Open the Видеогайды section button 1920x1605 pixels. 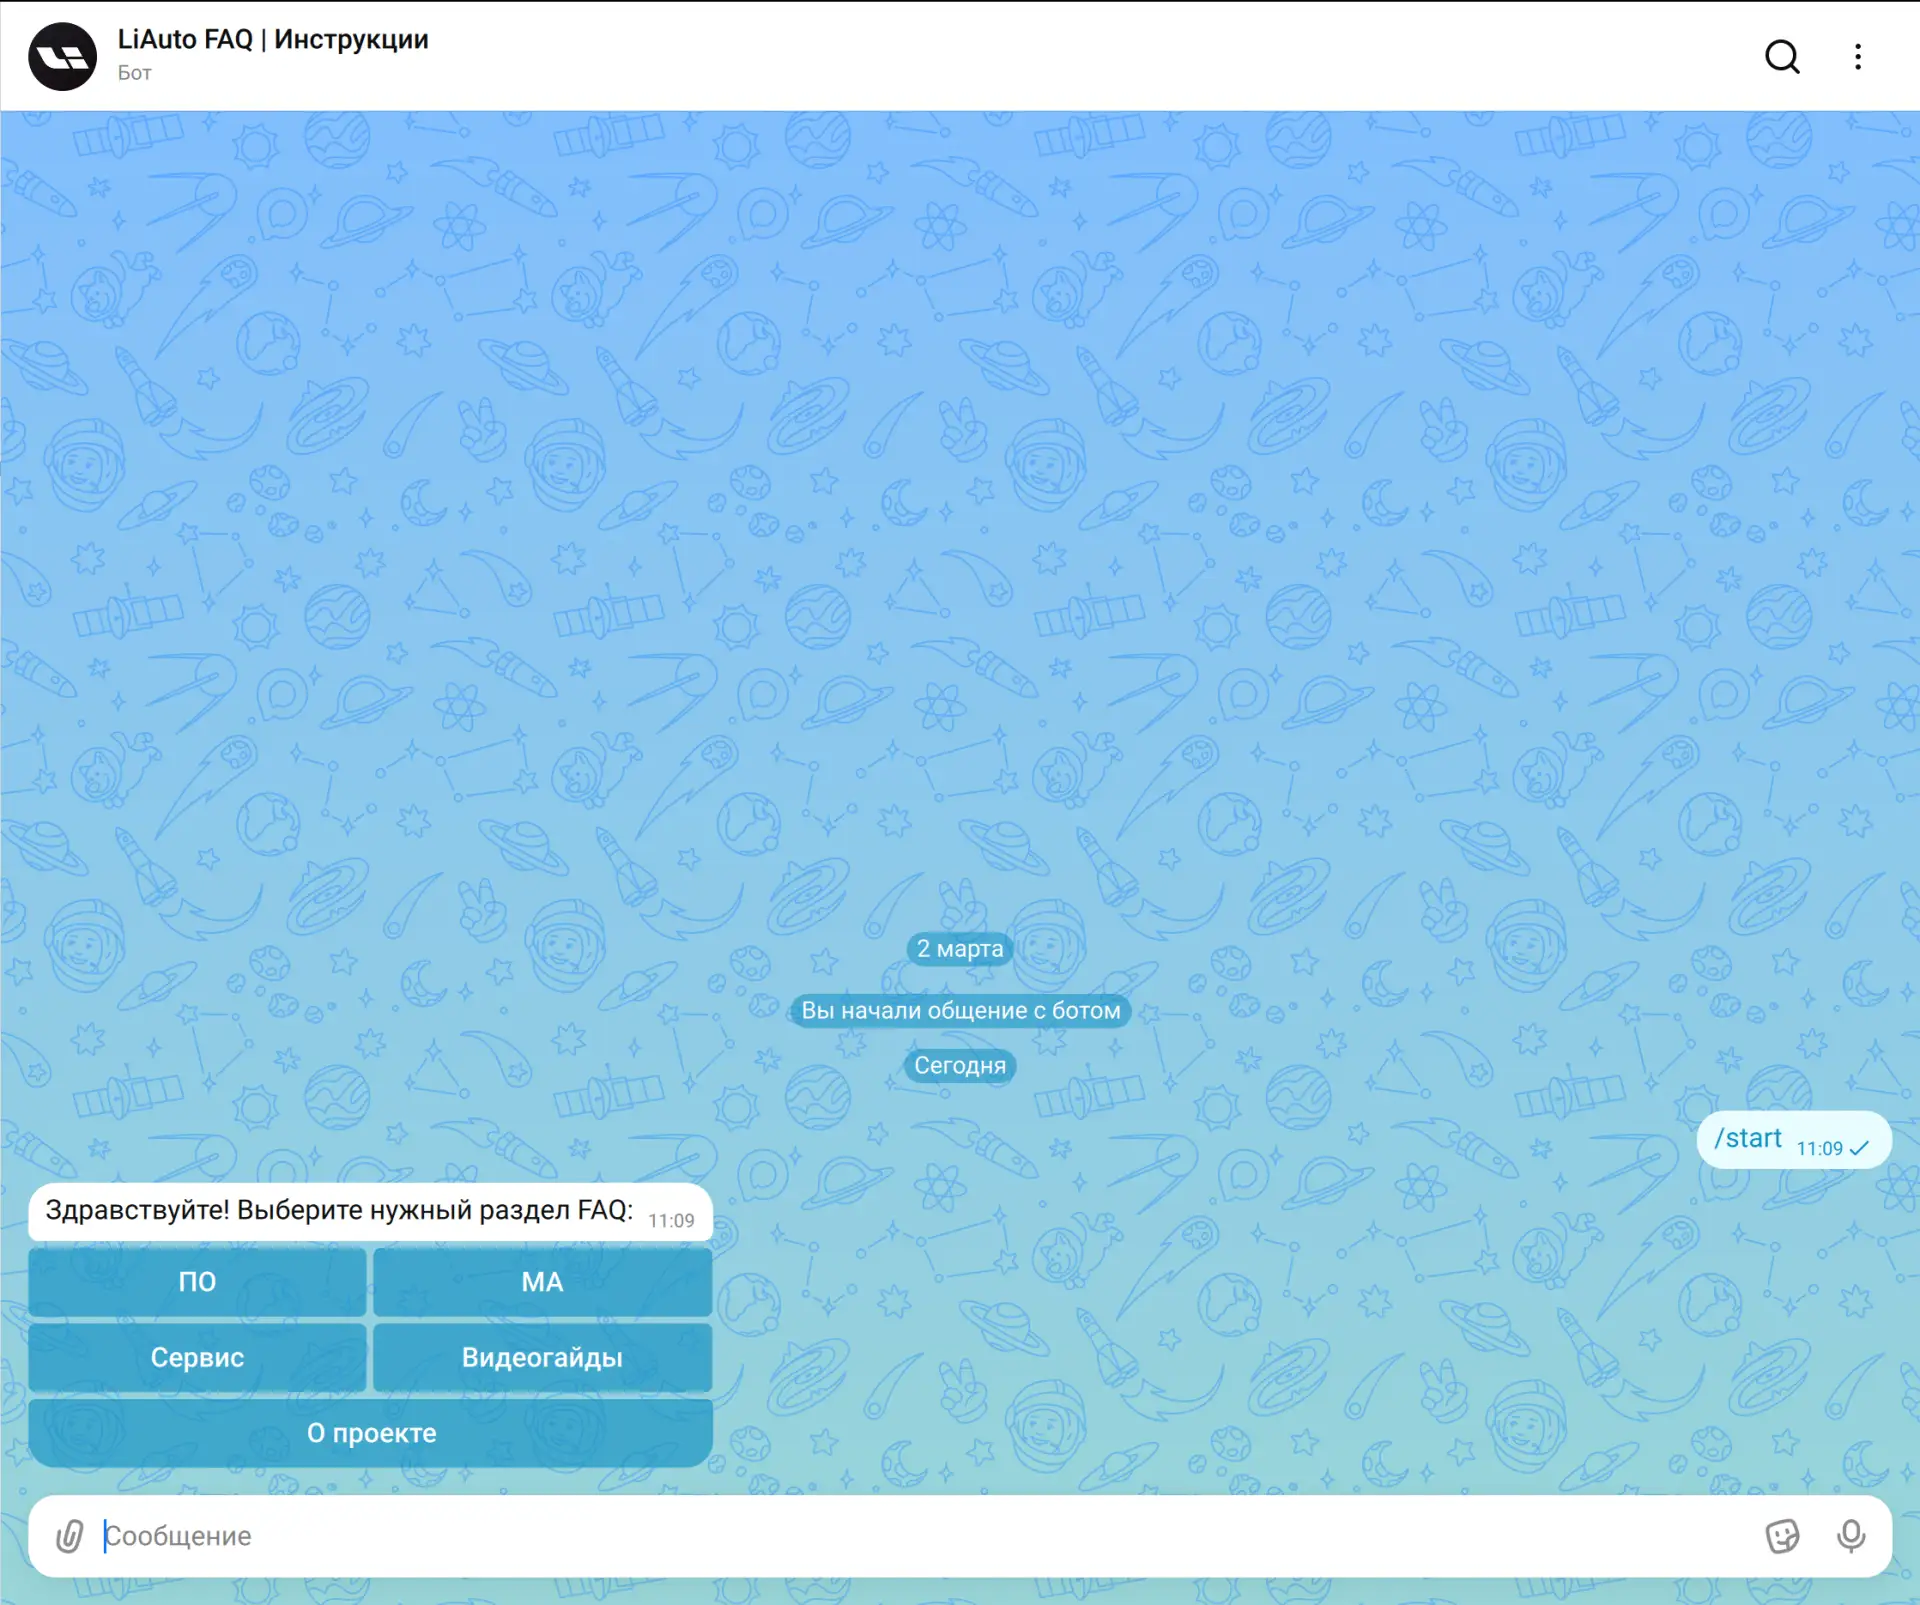tap(542, 1357)
